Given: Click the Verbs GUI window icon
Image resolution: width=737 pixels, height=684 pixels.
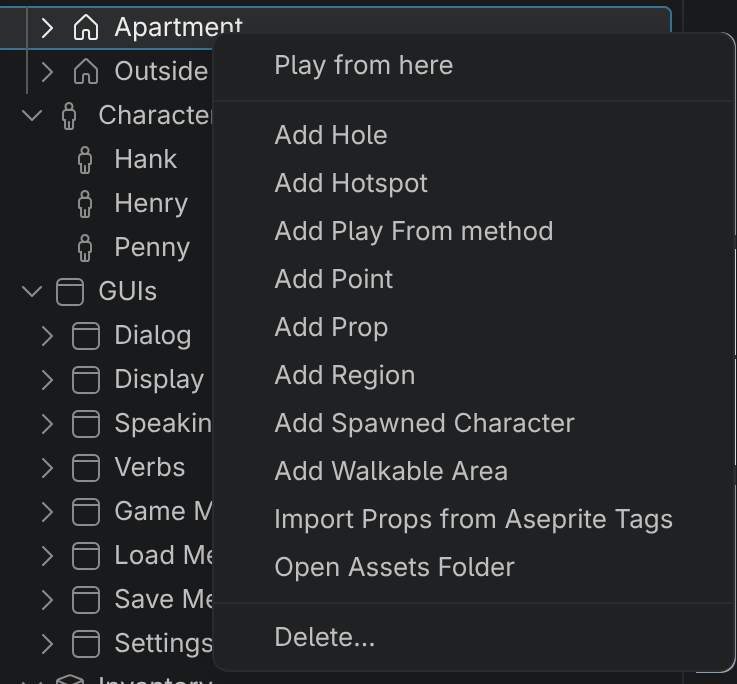Looking at the screenshot, I should [86, 468].
